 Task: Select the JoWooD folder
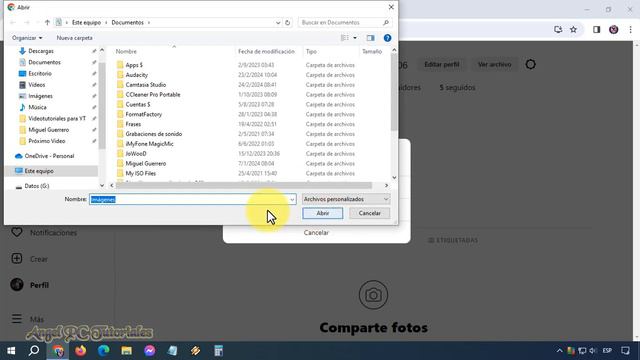point(136,154)
